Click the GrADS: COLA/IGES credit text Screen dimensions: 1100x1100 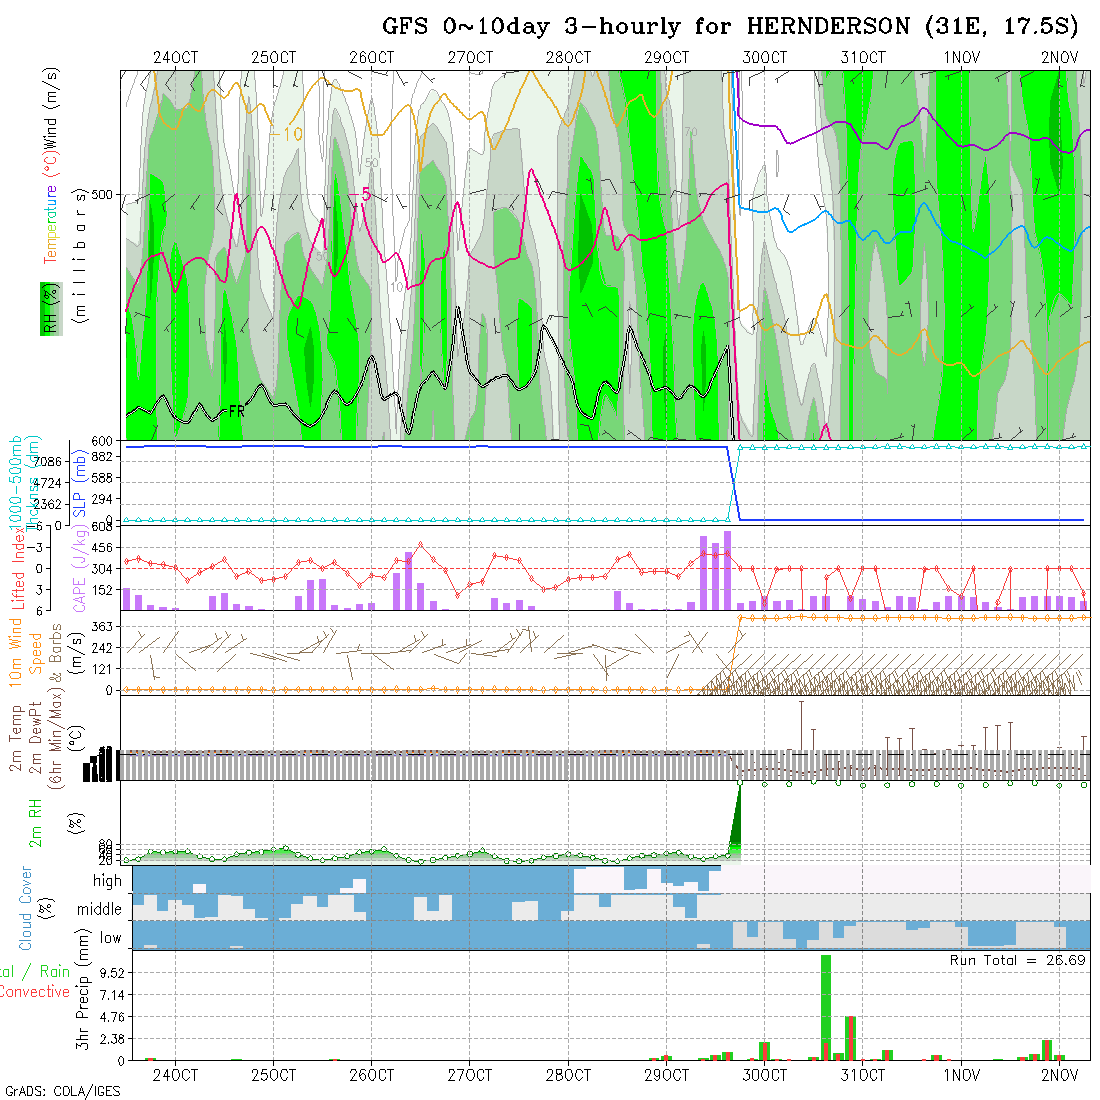click(62, 1091)
